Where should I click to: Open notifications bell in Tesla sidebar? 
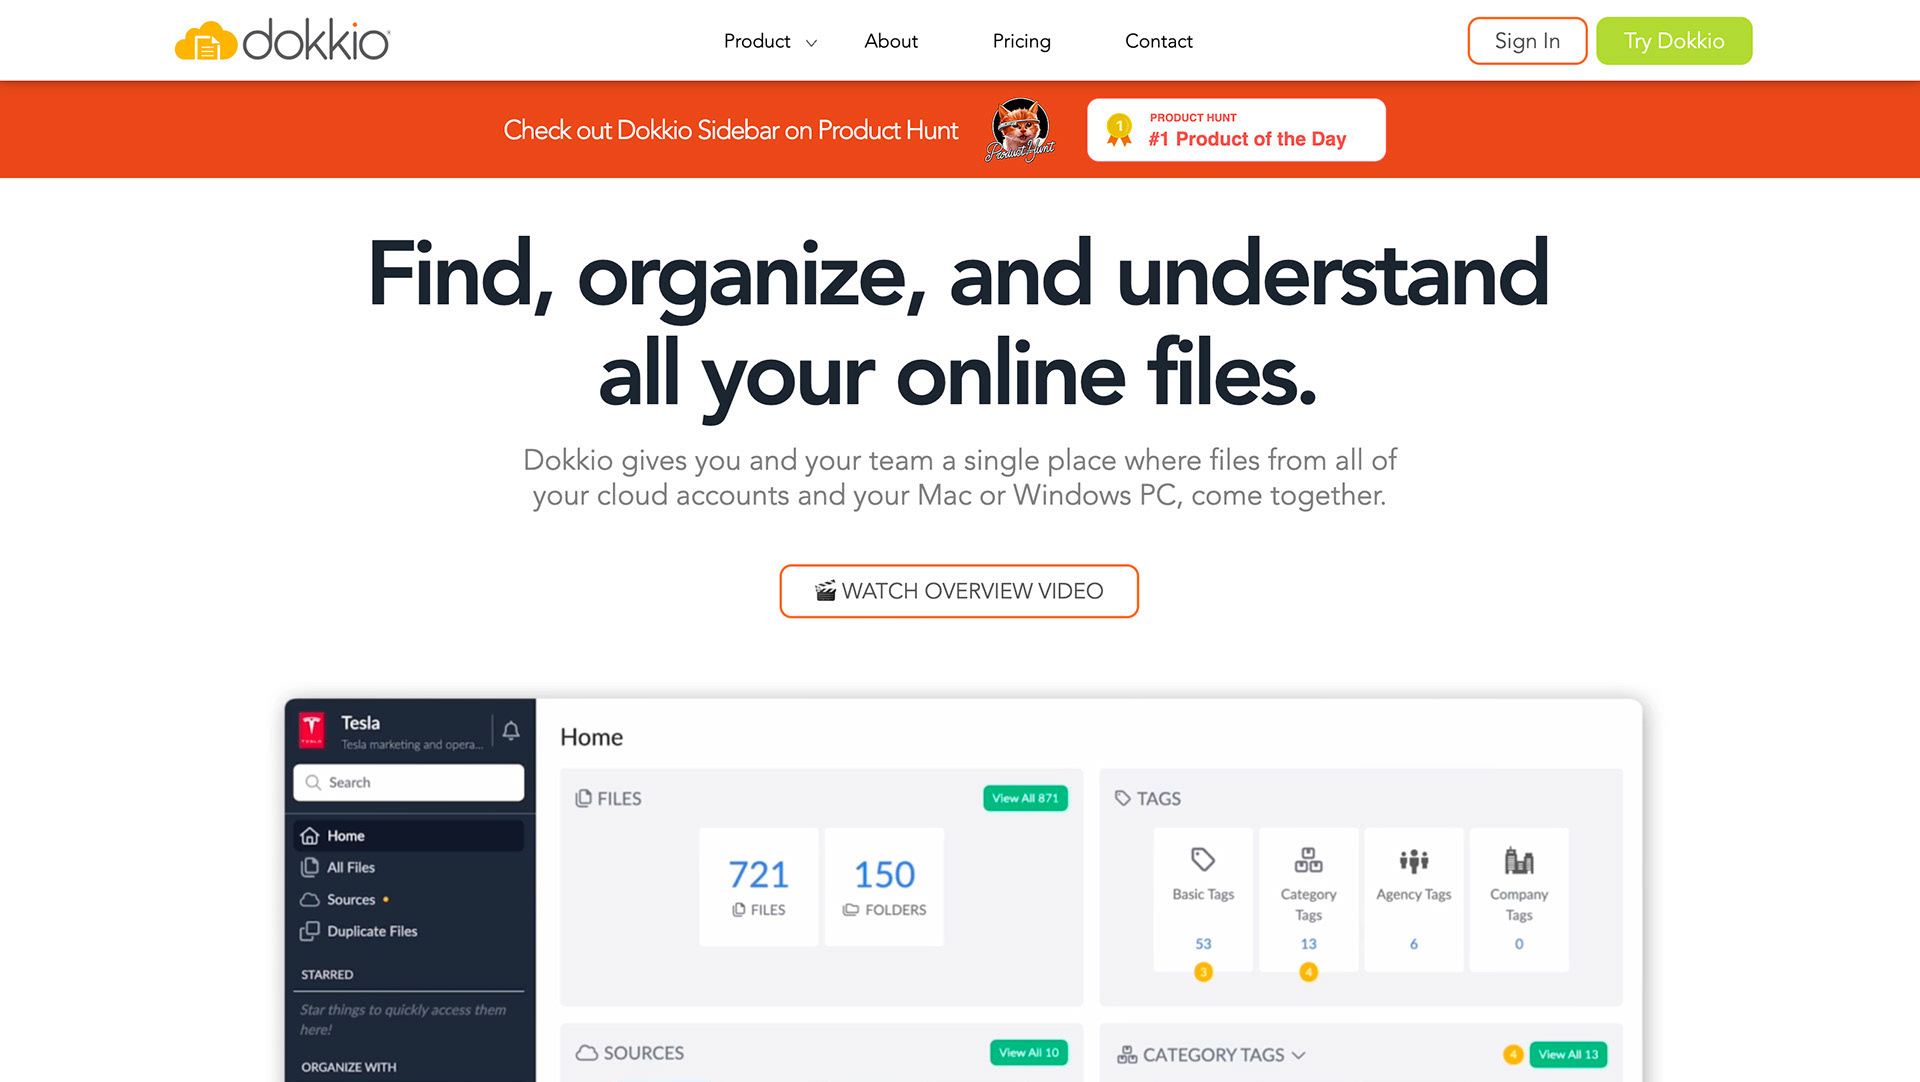tap(511, 730)
